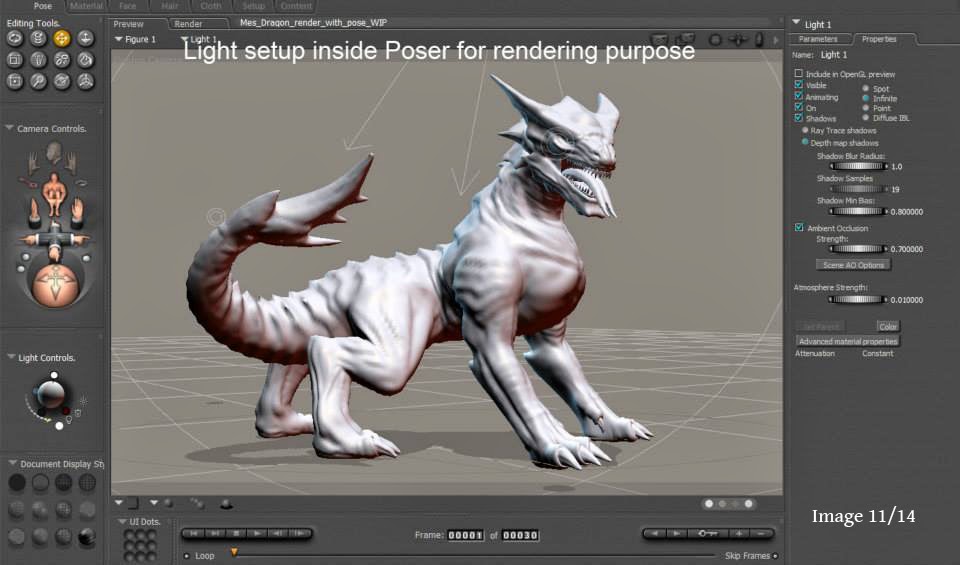This screenshot has height=565, width=960.
Task: Select the highlighted Translate/Pull tool
Action: [62, 39]
